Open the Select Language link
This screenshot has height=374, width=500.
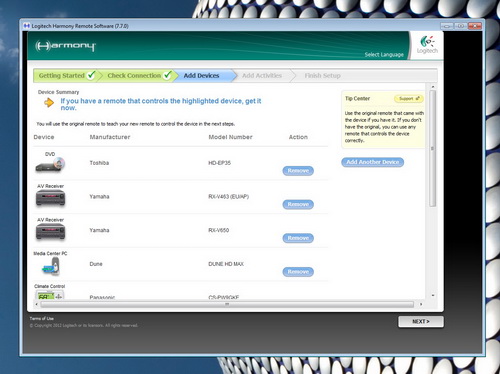384,55
